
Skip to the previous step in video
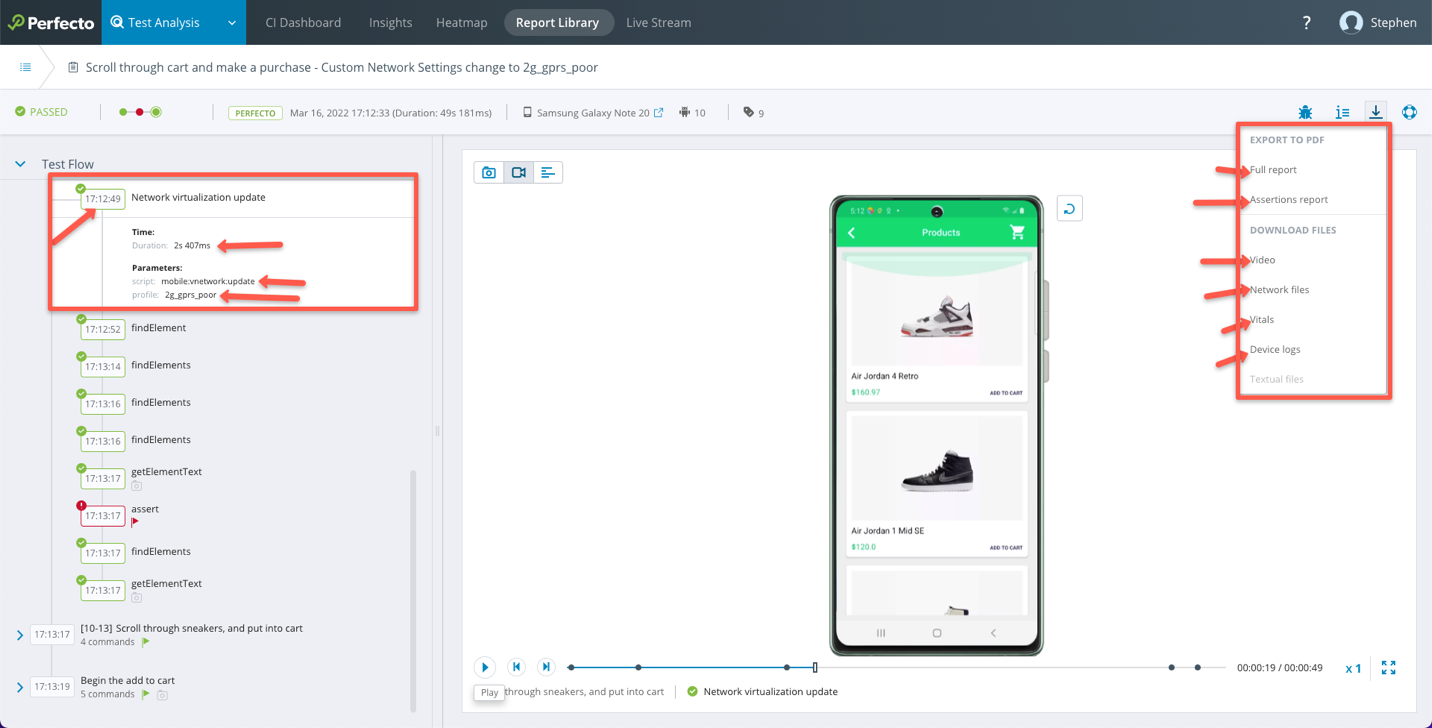click(x=516, y=667)
